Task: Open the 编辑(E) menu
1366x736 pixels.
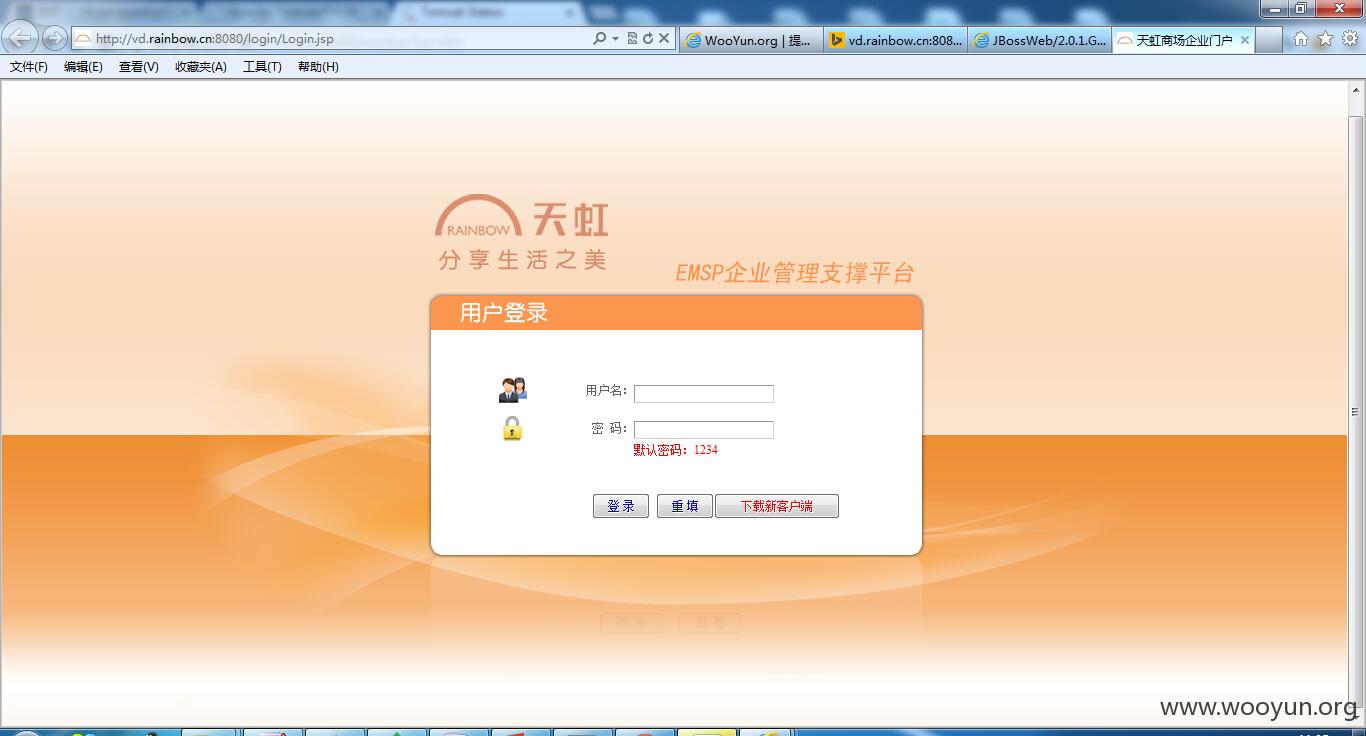Action: point(83,67)
